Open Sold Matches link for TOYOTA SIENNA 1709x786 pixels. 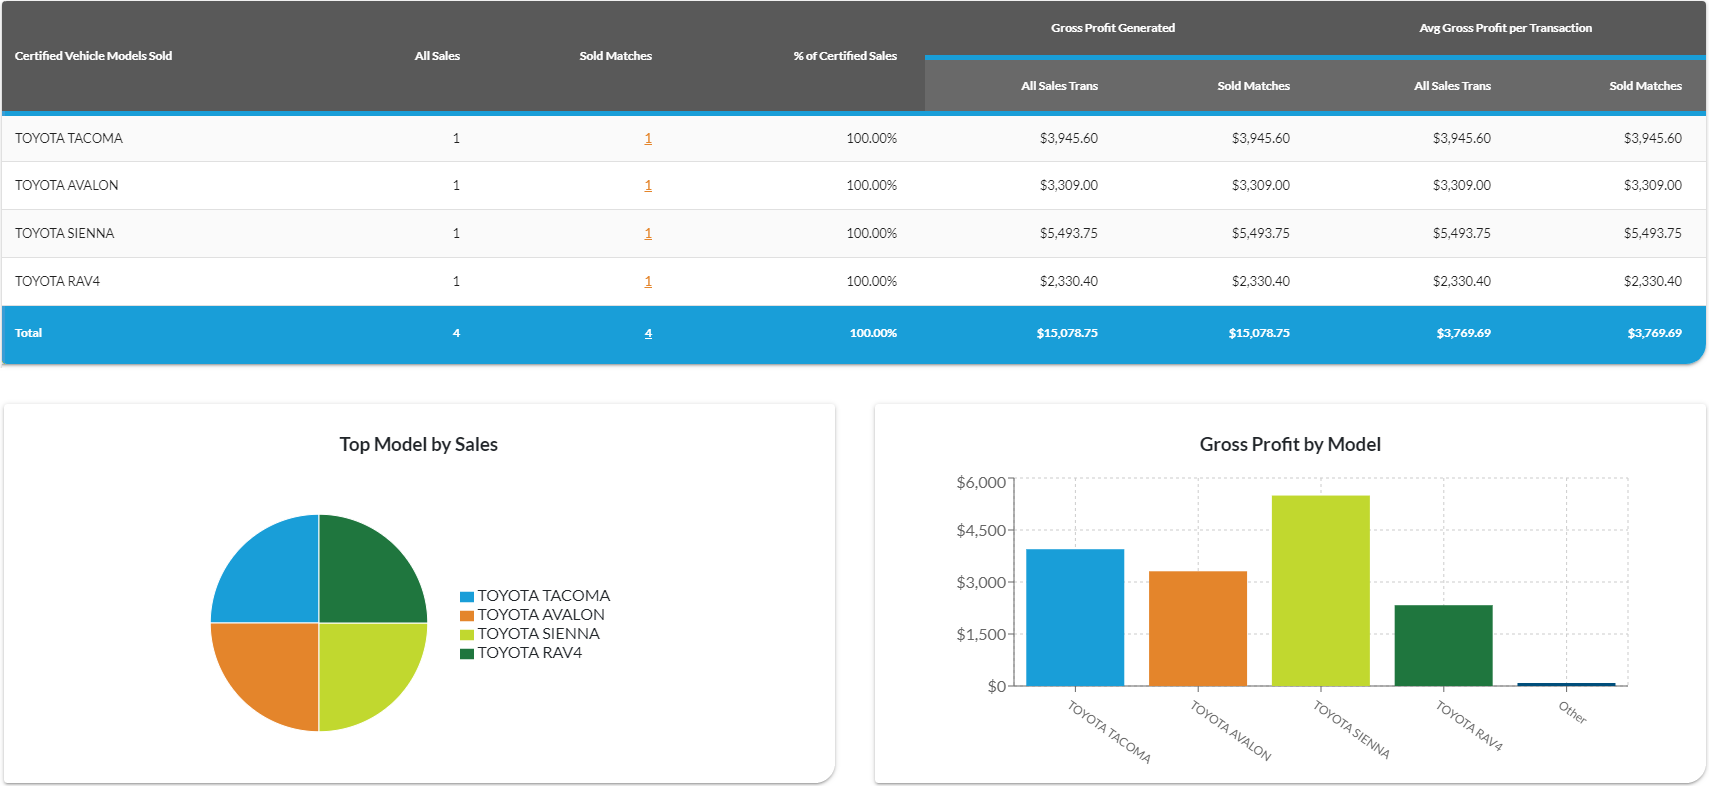click(x=648, y=234)
